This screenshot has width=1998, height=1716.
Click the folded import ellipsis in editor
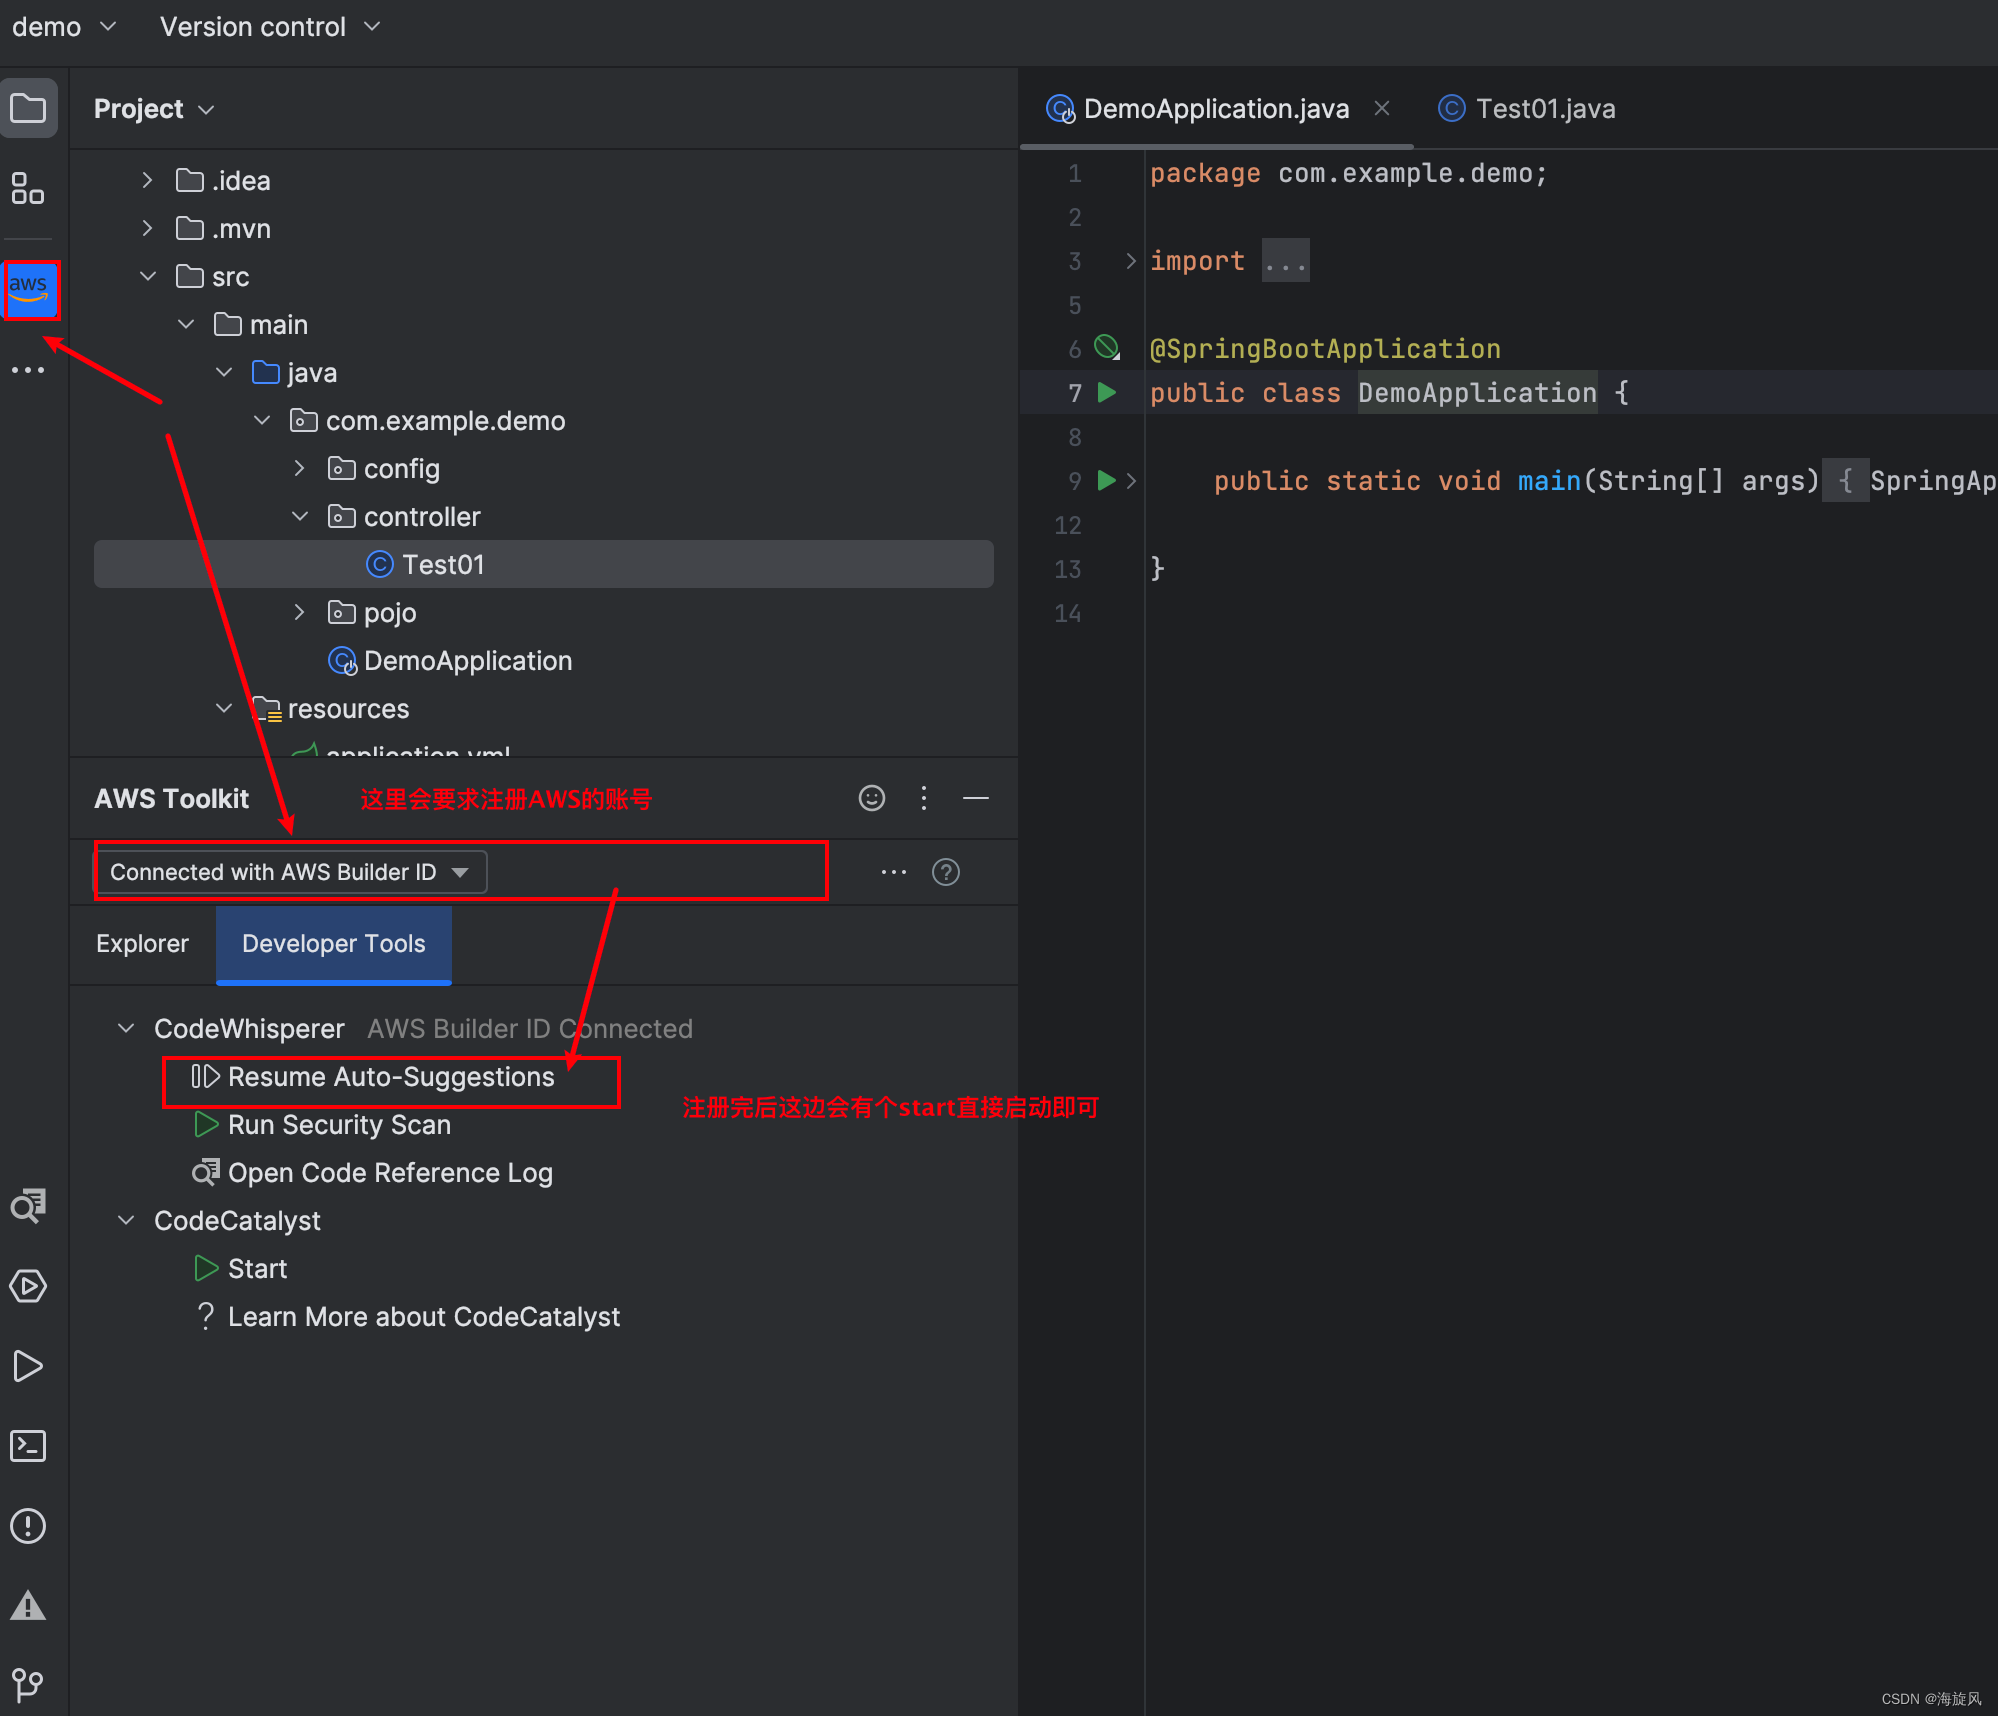tap(1285, 261)
